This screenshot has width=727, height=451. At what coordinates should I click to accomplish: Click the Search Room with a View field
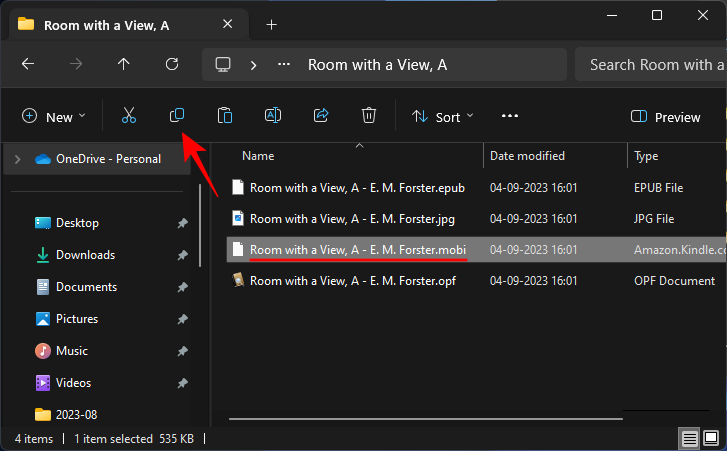click(x=650, y=64)
